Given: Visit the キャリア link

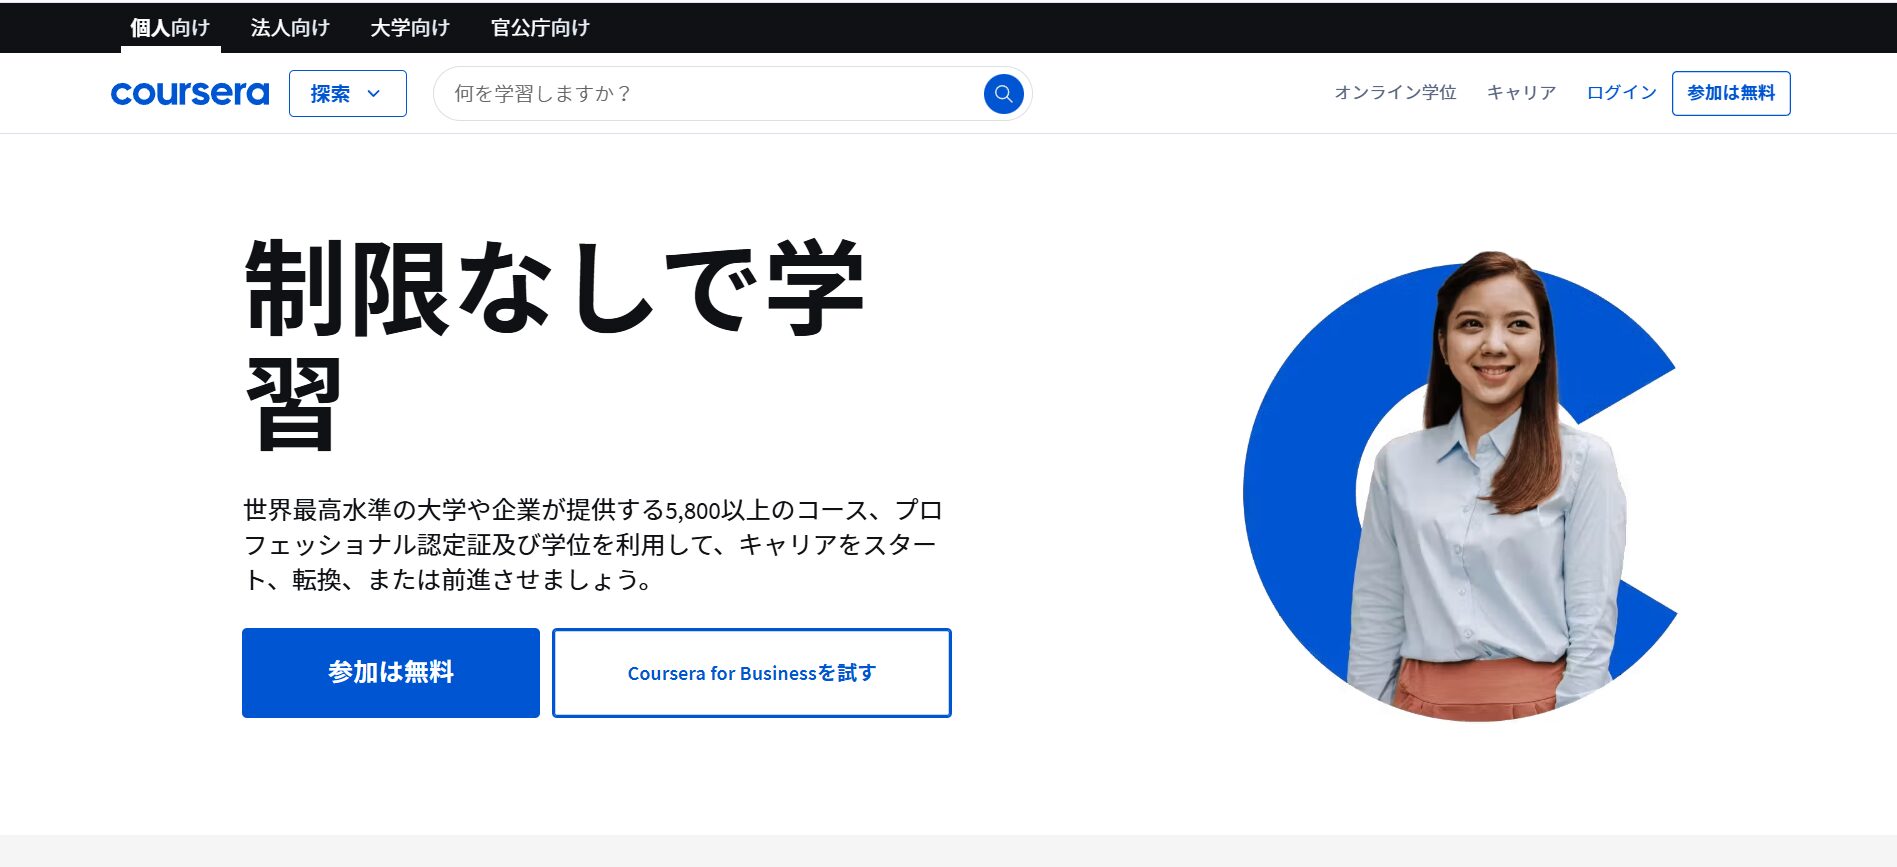Looking at the screenshot, I should pos(1521,93).
